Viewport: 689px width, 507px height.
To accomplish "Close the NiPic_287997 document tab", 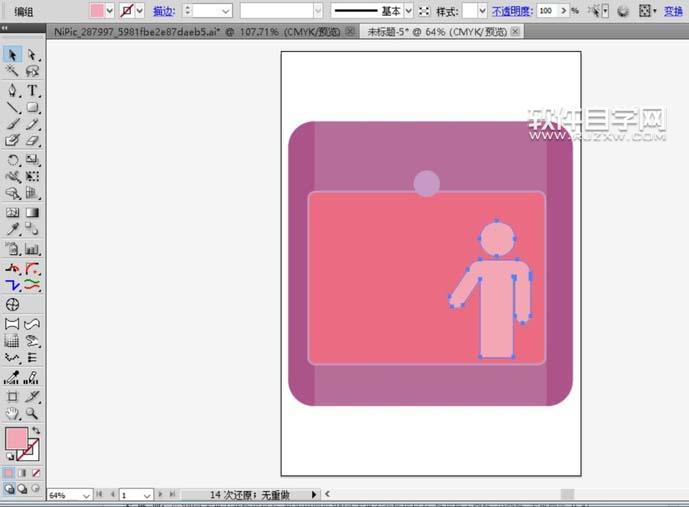I will click(350, 31).
